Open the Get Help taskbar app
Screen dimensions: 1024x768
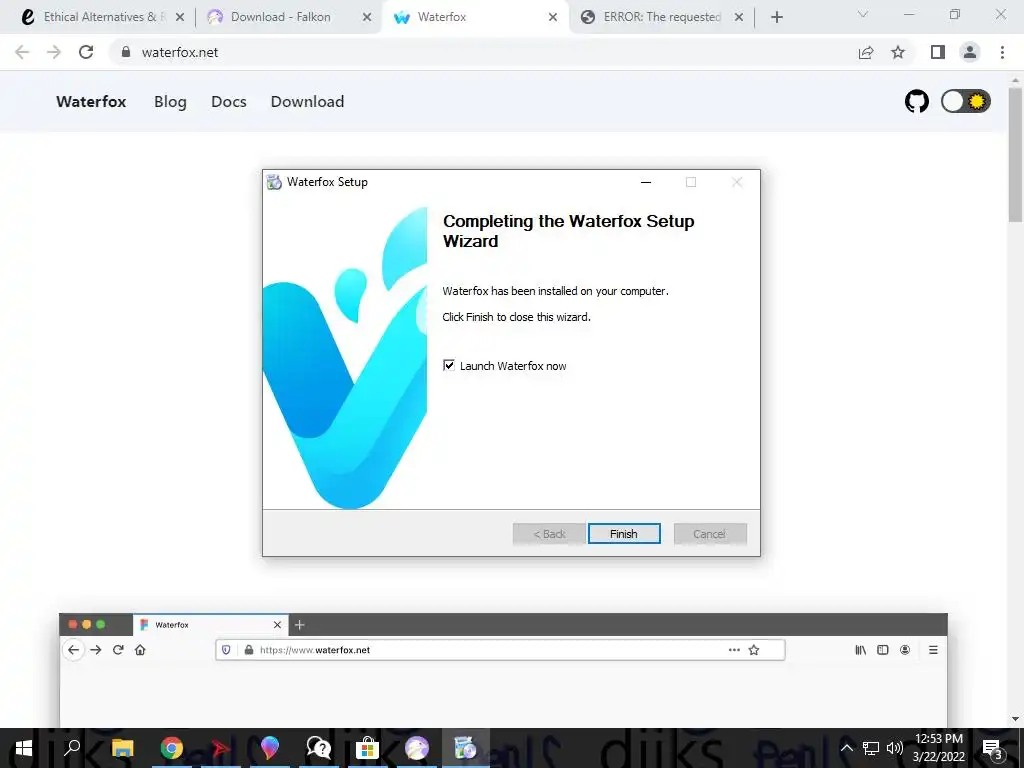319,748
